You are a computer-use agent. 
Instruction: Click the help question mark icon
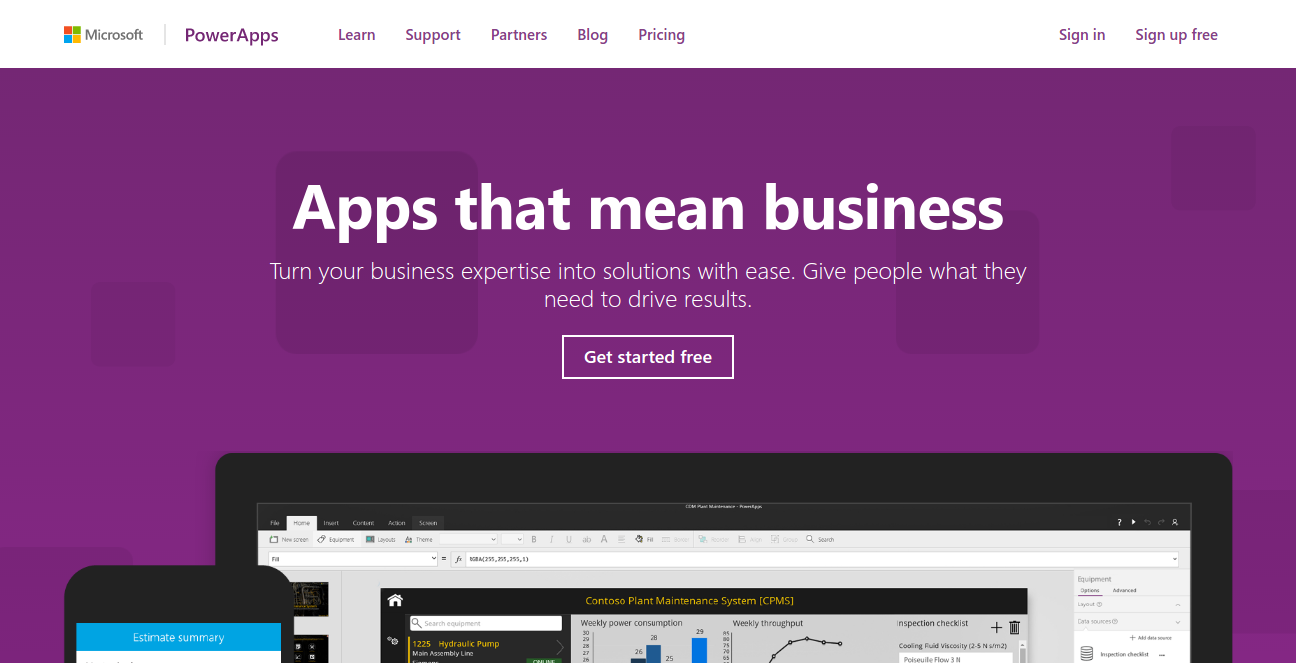pos(1119,522)
